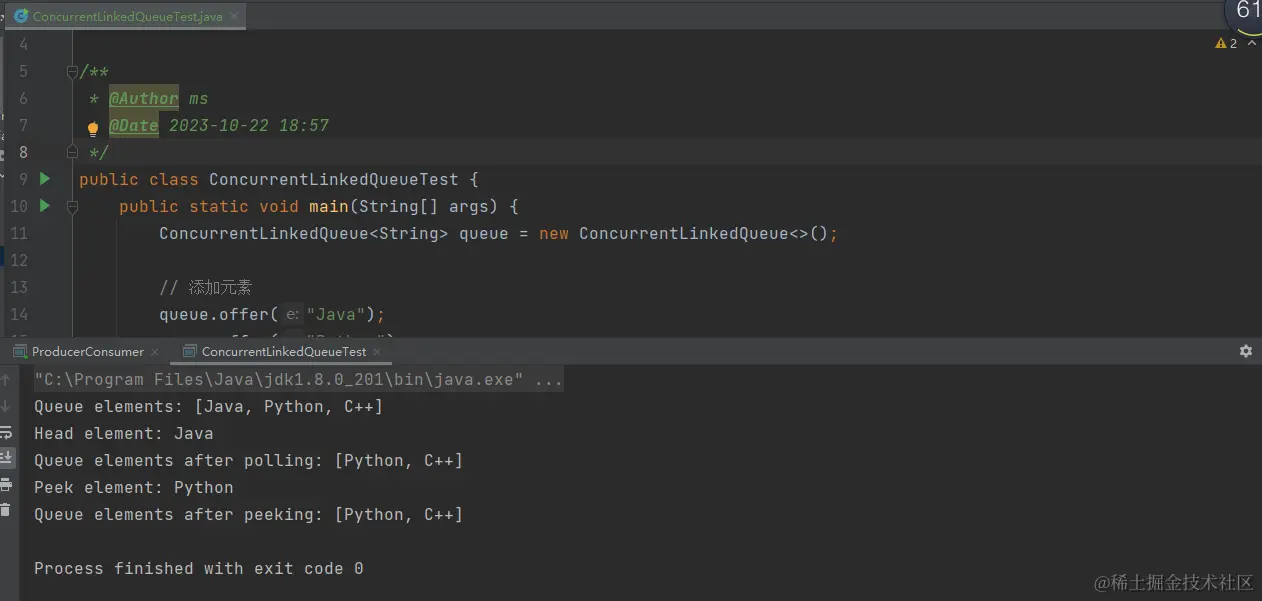The height and width of the screenshot is (601, 1262).
Task: Click the up arrow in the console toolbar
Action: coord(6,380)
